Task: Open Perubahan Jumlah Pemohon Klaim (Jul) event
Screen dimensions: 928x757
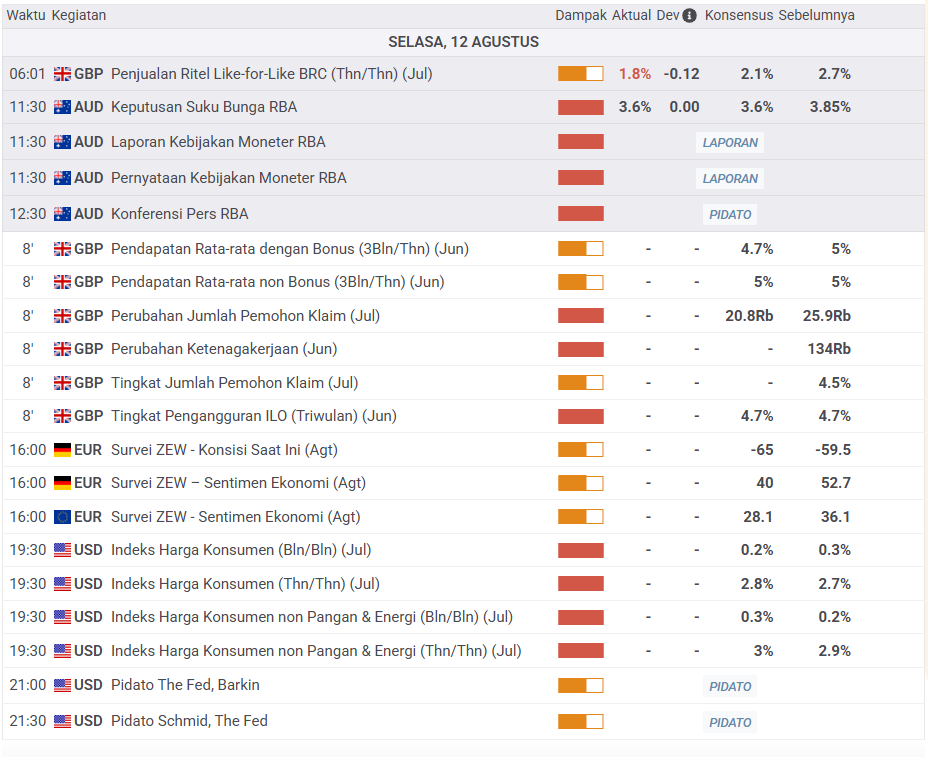Action: (244, 316)
